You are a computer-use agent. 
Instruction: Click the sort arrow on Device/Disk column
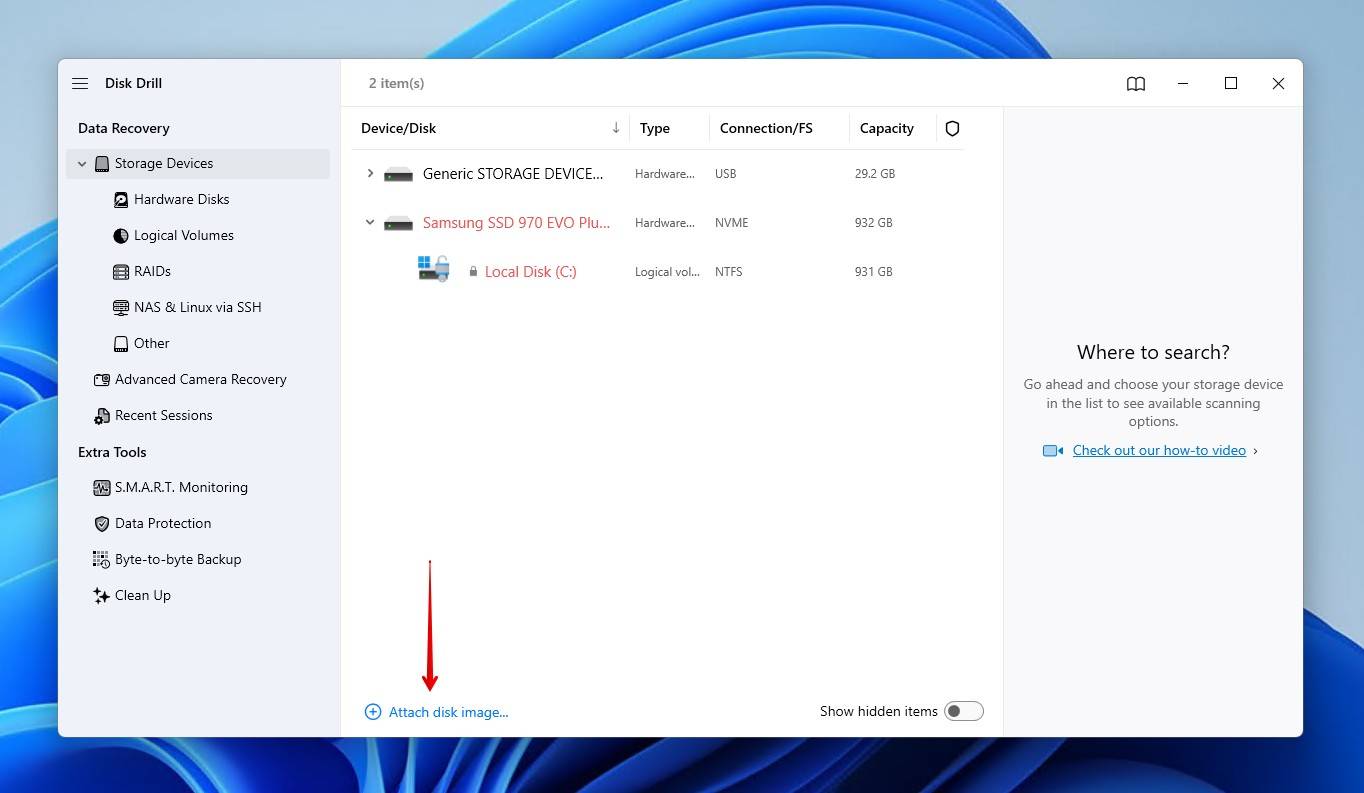[x=616, y=128]
